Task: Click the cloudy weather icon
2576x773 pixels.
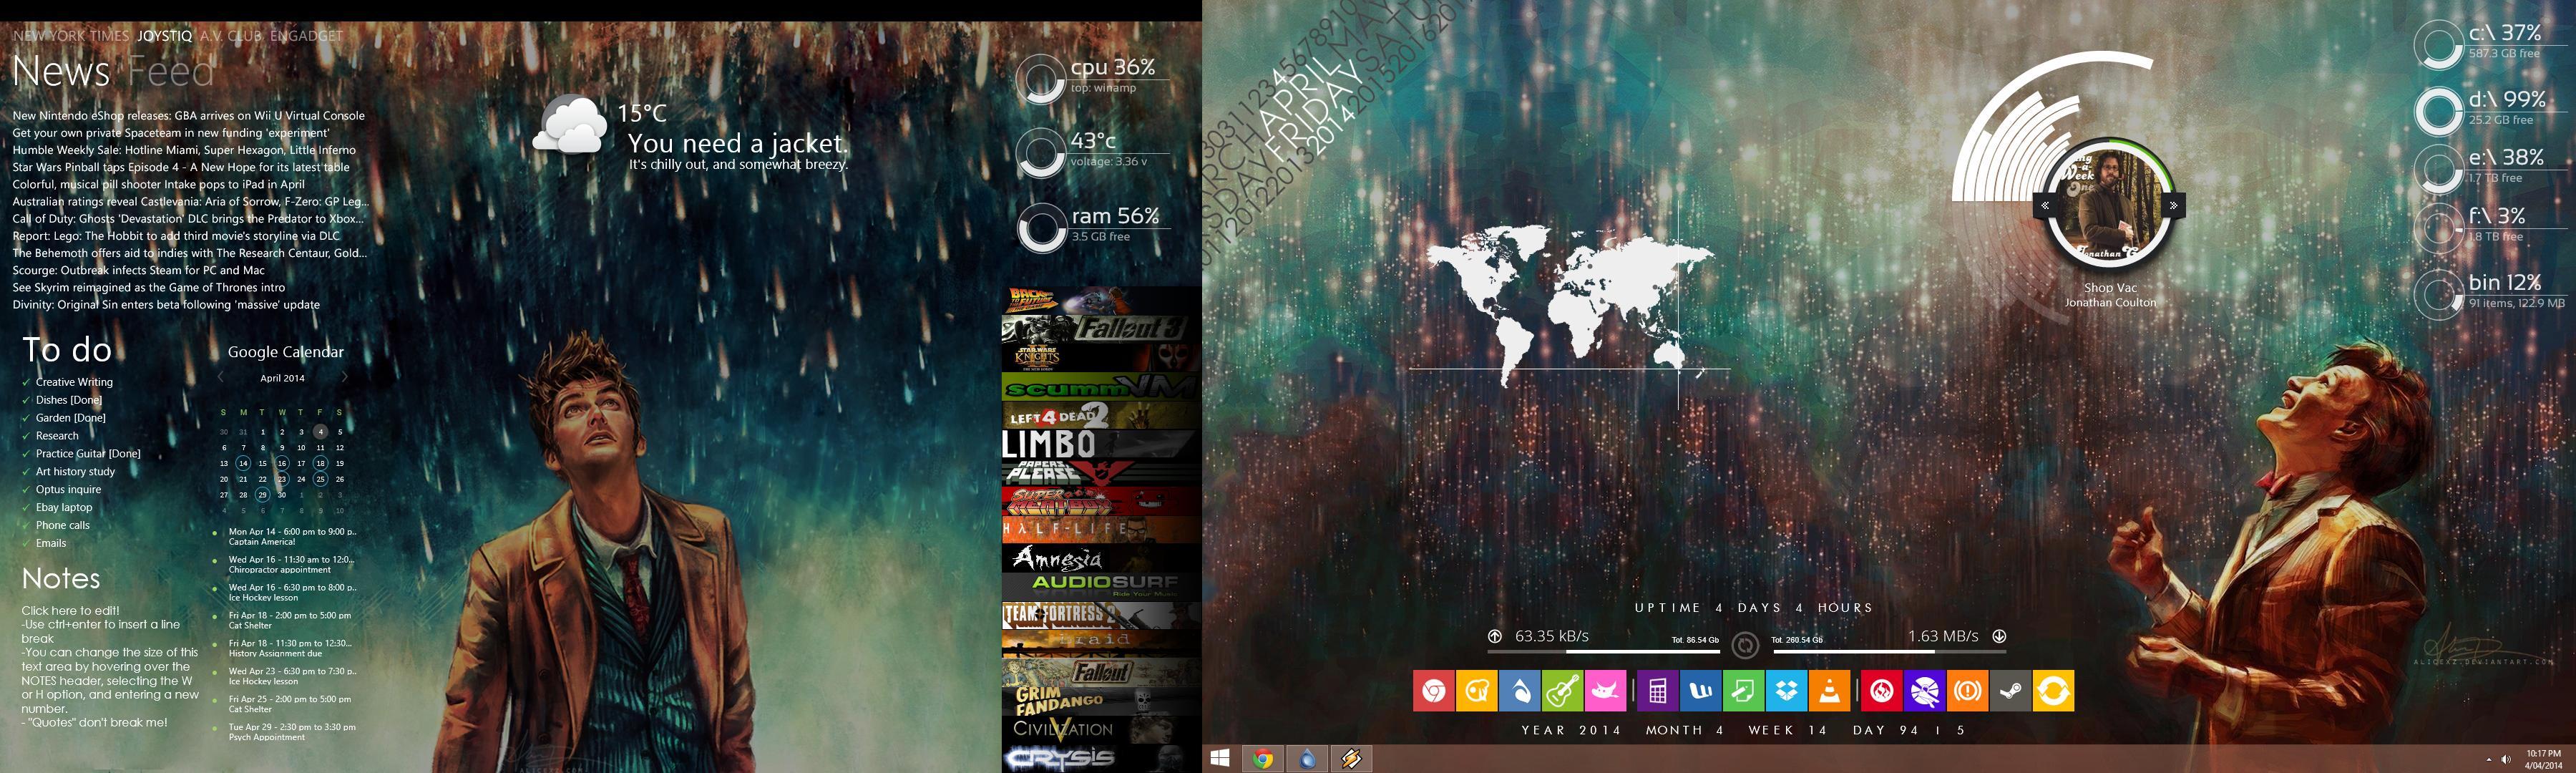Action: coord(570,124)
